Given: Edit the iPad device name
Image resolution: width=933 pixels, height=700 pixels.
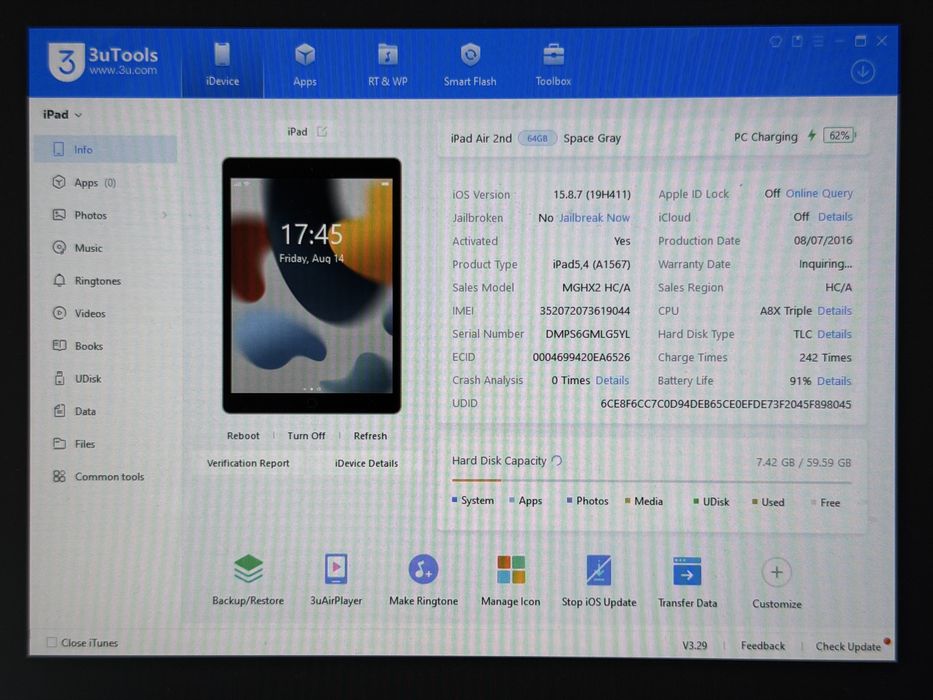Looking at the screenshot, I should 322,132.
